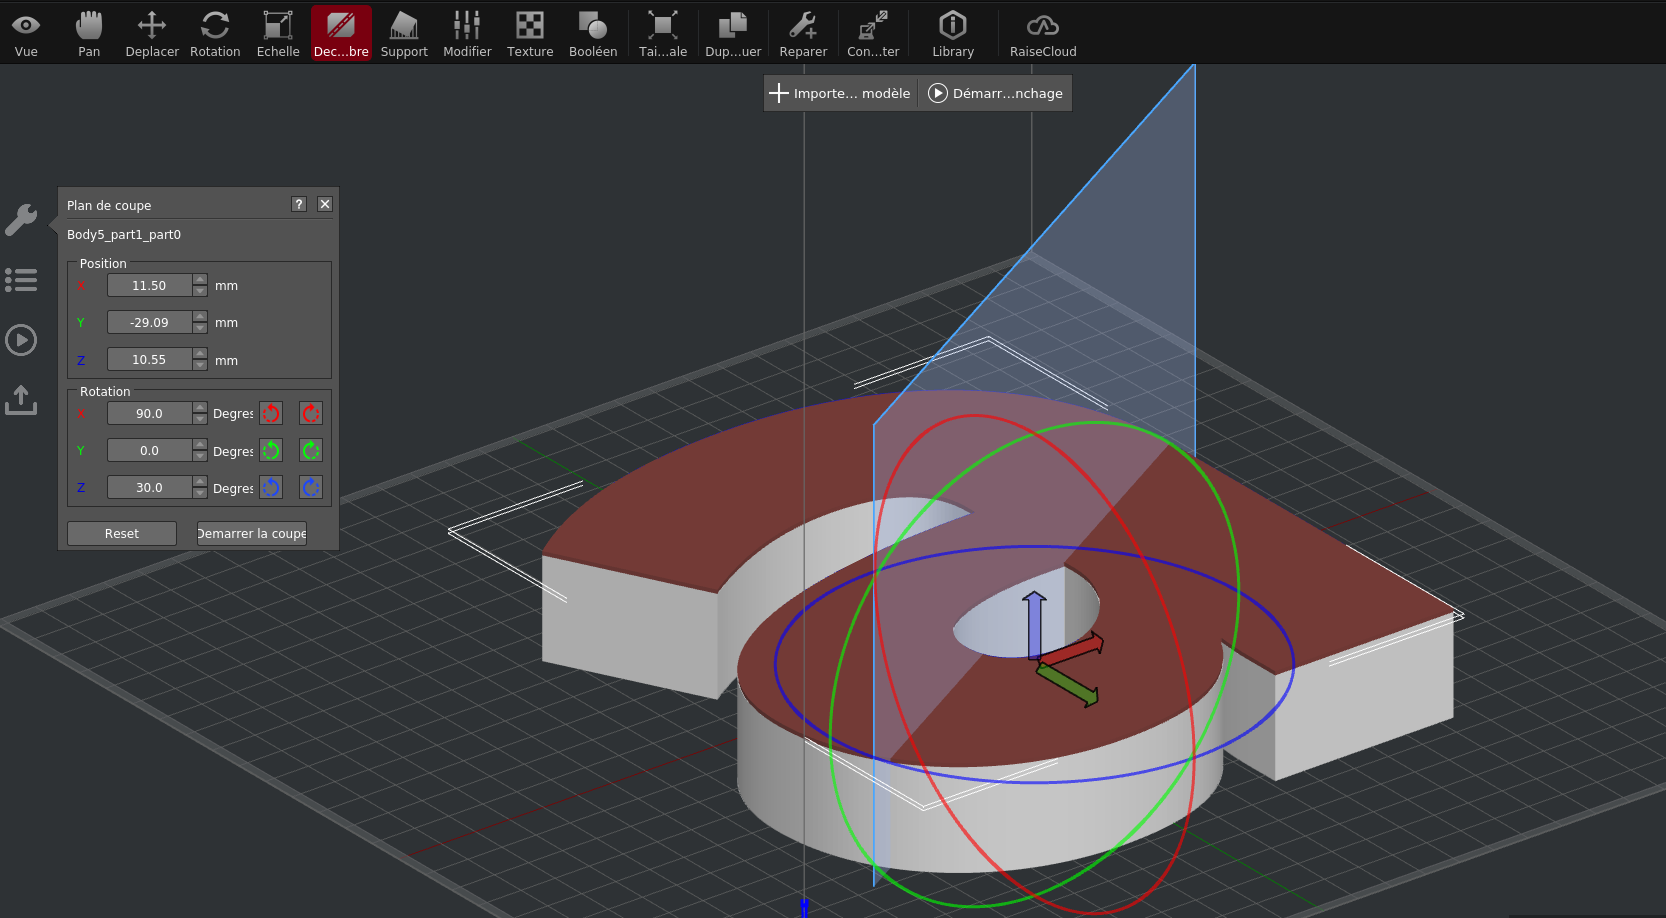The height and width of the screenshot is (918, 1666).
Task: Click the red X-axis gizmo arrow
Action: (x=1074, y=650)
